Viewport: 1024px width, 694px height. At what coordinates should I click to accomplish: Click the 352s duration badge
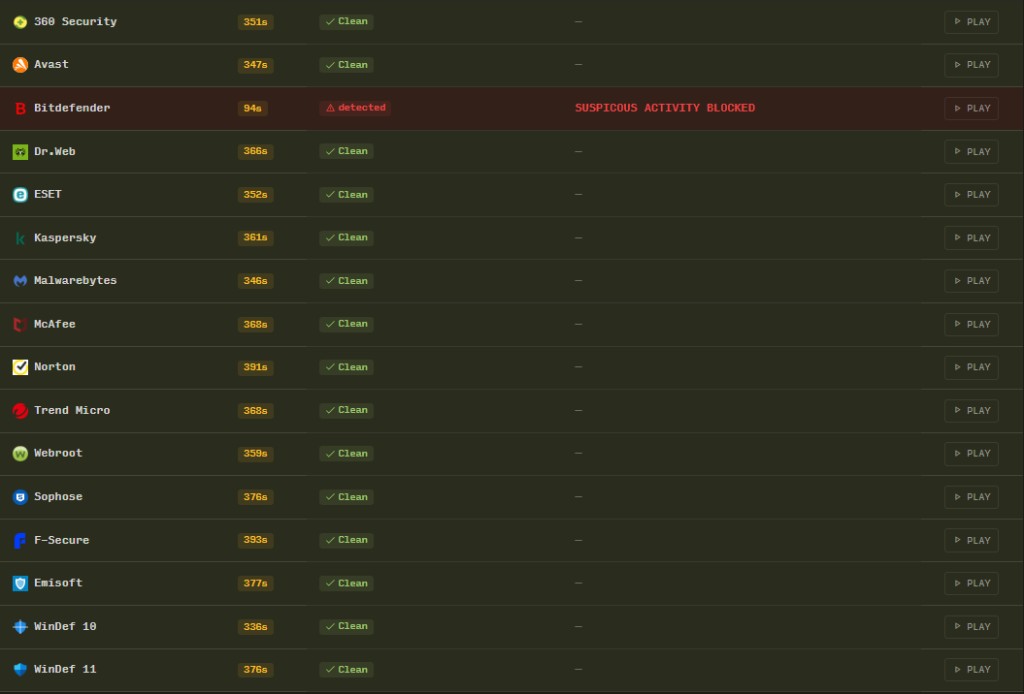[x=255, y=195]
